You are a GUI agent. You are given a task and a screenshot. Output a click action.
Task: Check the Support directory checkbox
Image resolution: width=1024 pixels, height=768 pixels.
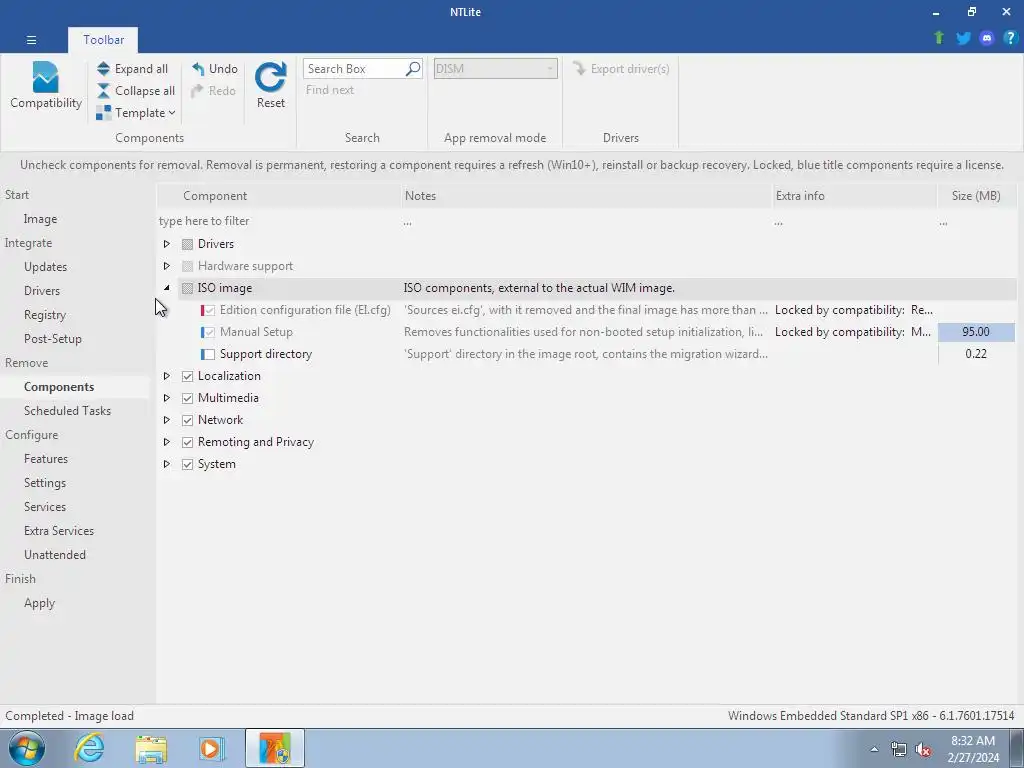[x=209, y=354]
